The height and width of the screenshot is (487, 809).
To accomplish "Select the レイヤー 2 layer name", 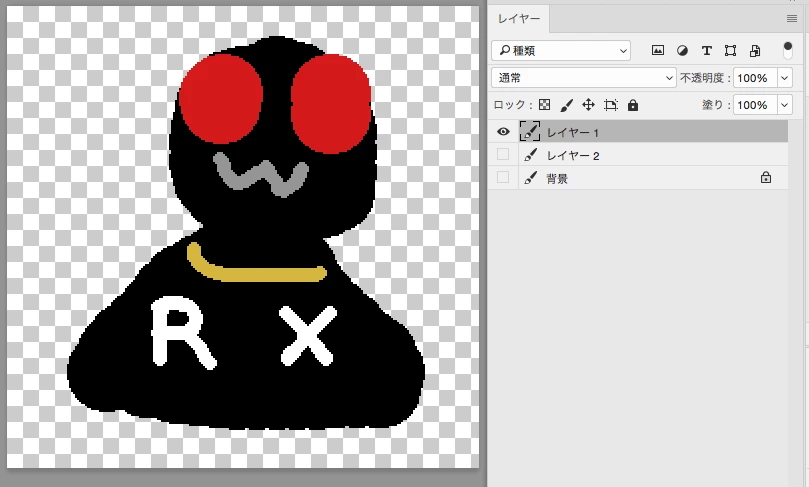I will (573, 156).
